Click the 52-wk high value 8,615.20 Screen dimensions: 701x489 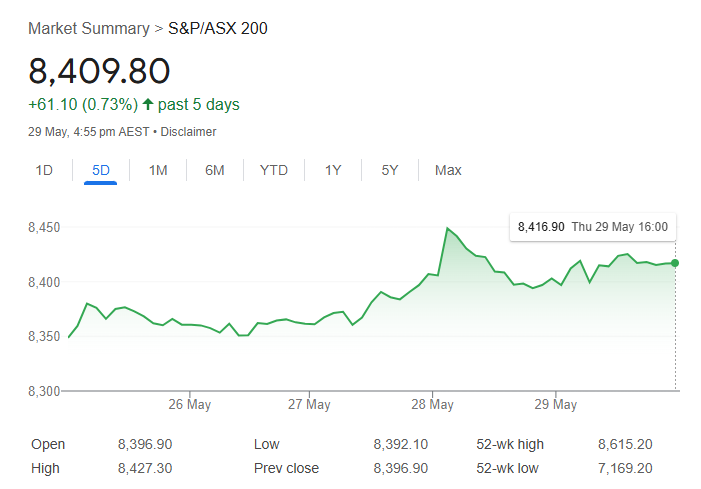click(x=625, y=444)
